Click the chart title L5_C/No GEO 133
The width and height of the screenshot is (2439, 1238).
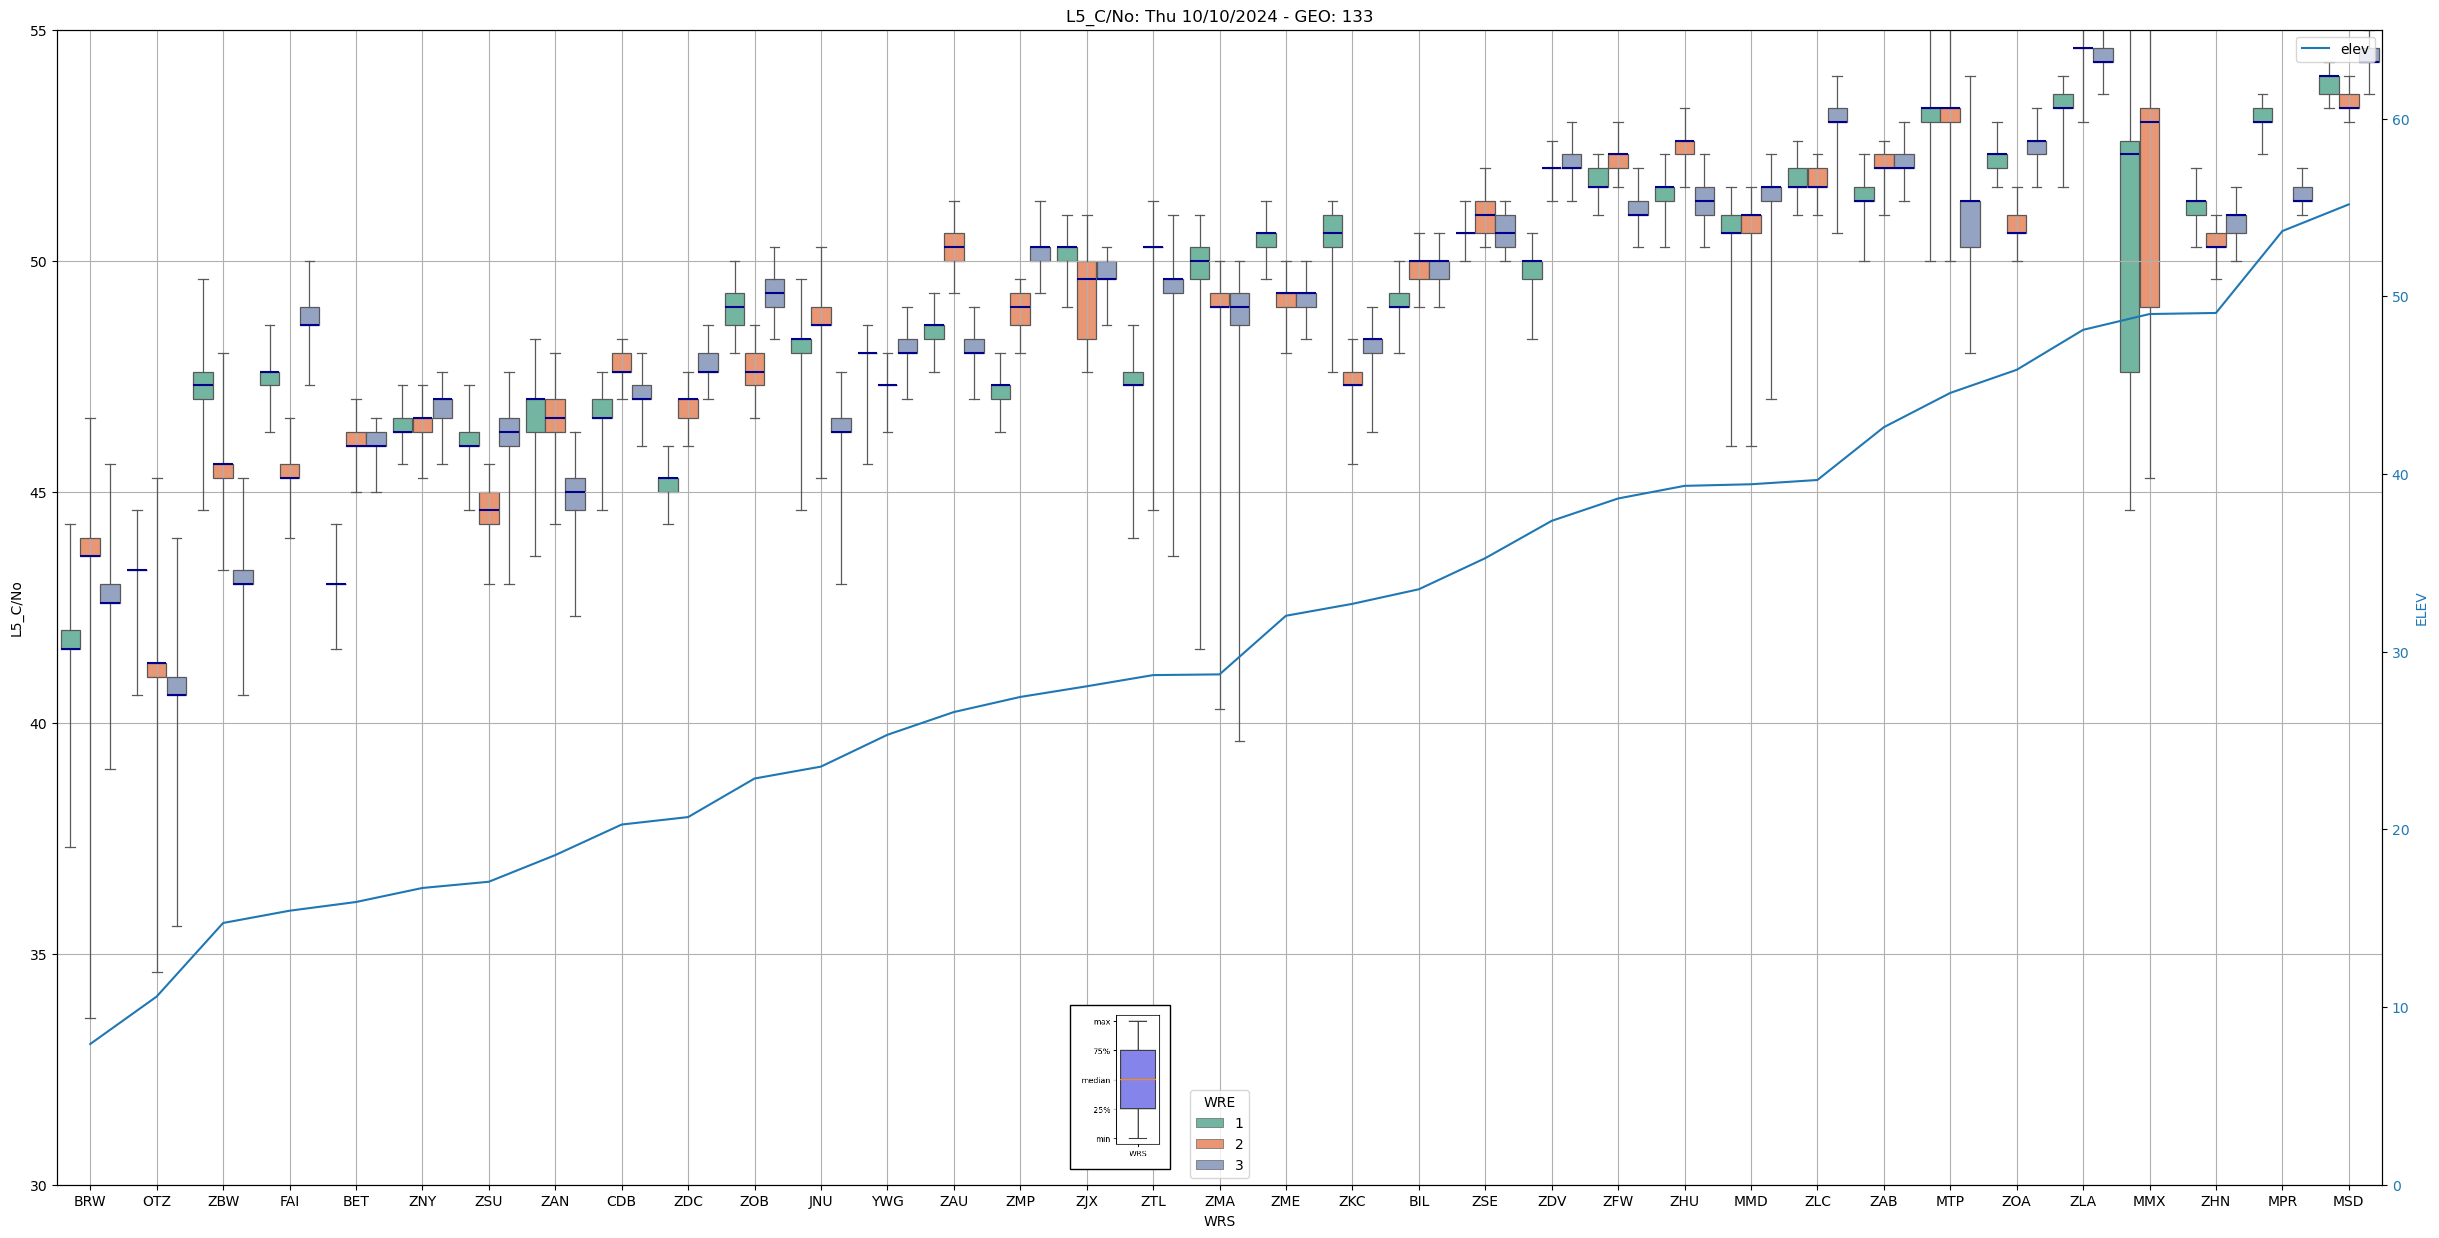[1219, 16]
